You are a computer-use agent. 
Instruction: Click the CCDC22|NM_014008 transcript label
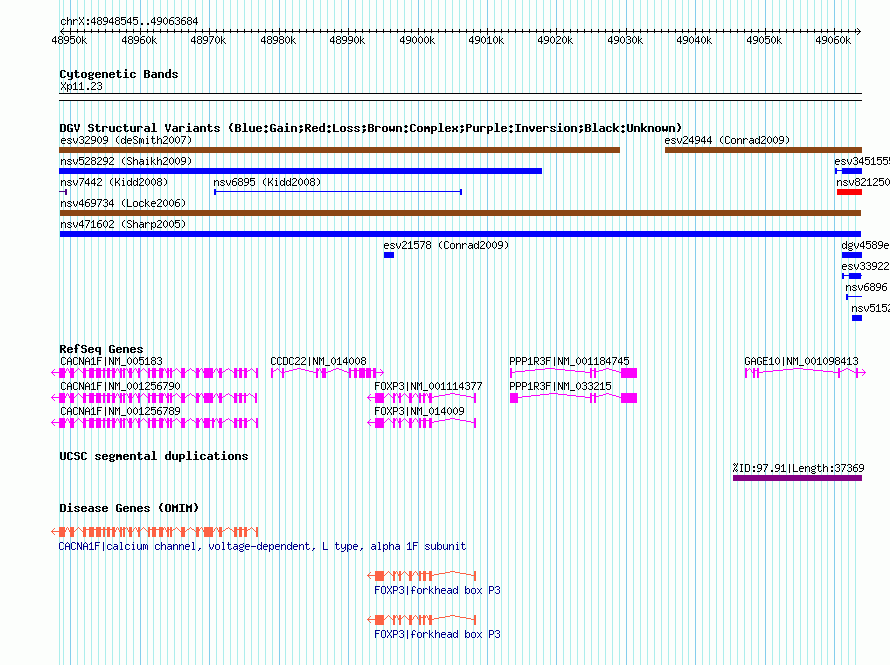coord(318,361)
